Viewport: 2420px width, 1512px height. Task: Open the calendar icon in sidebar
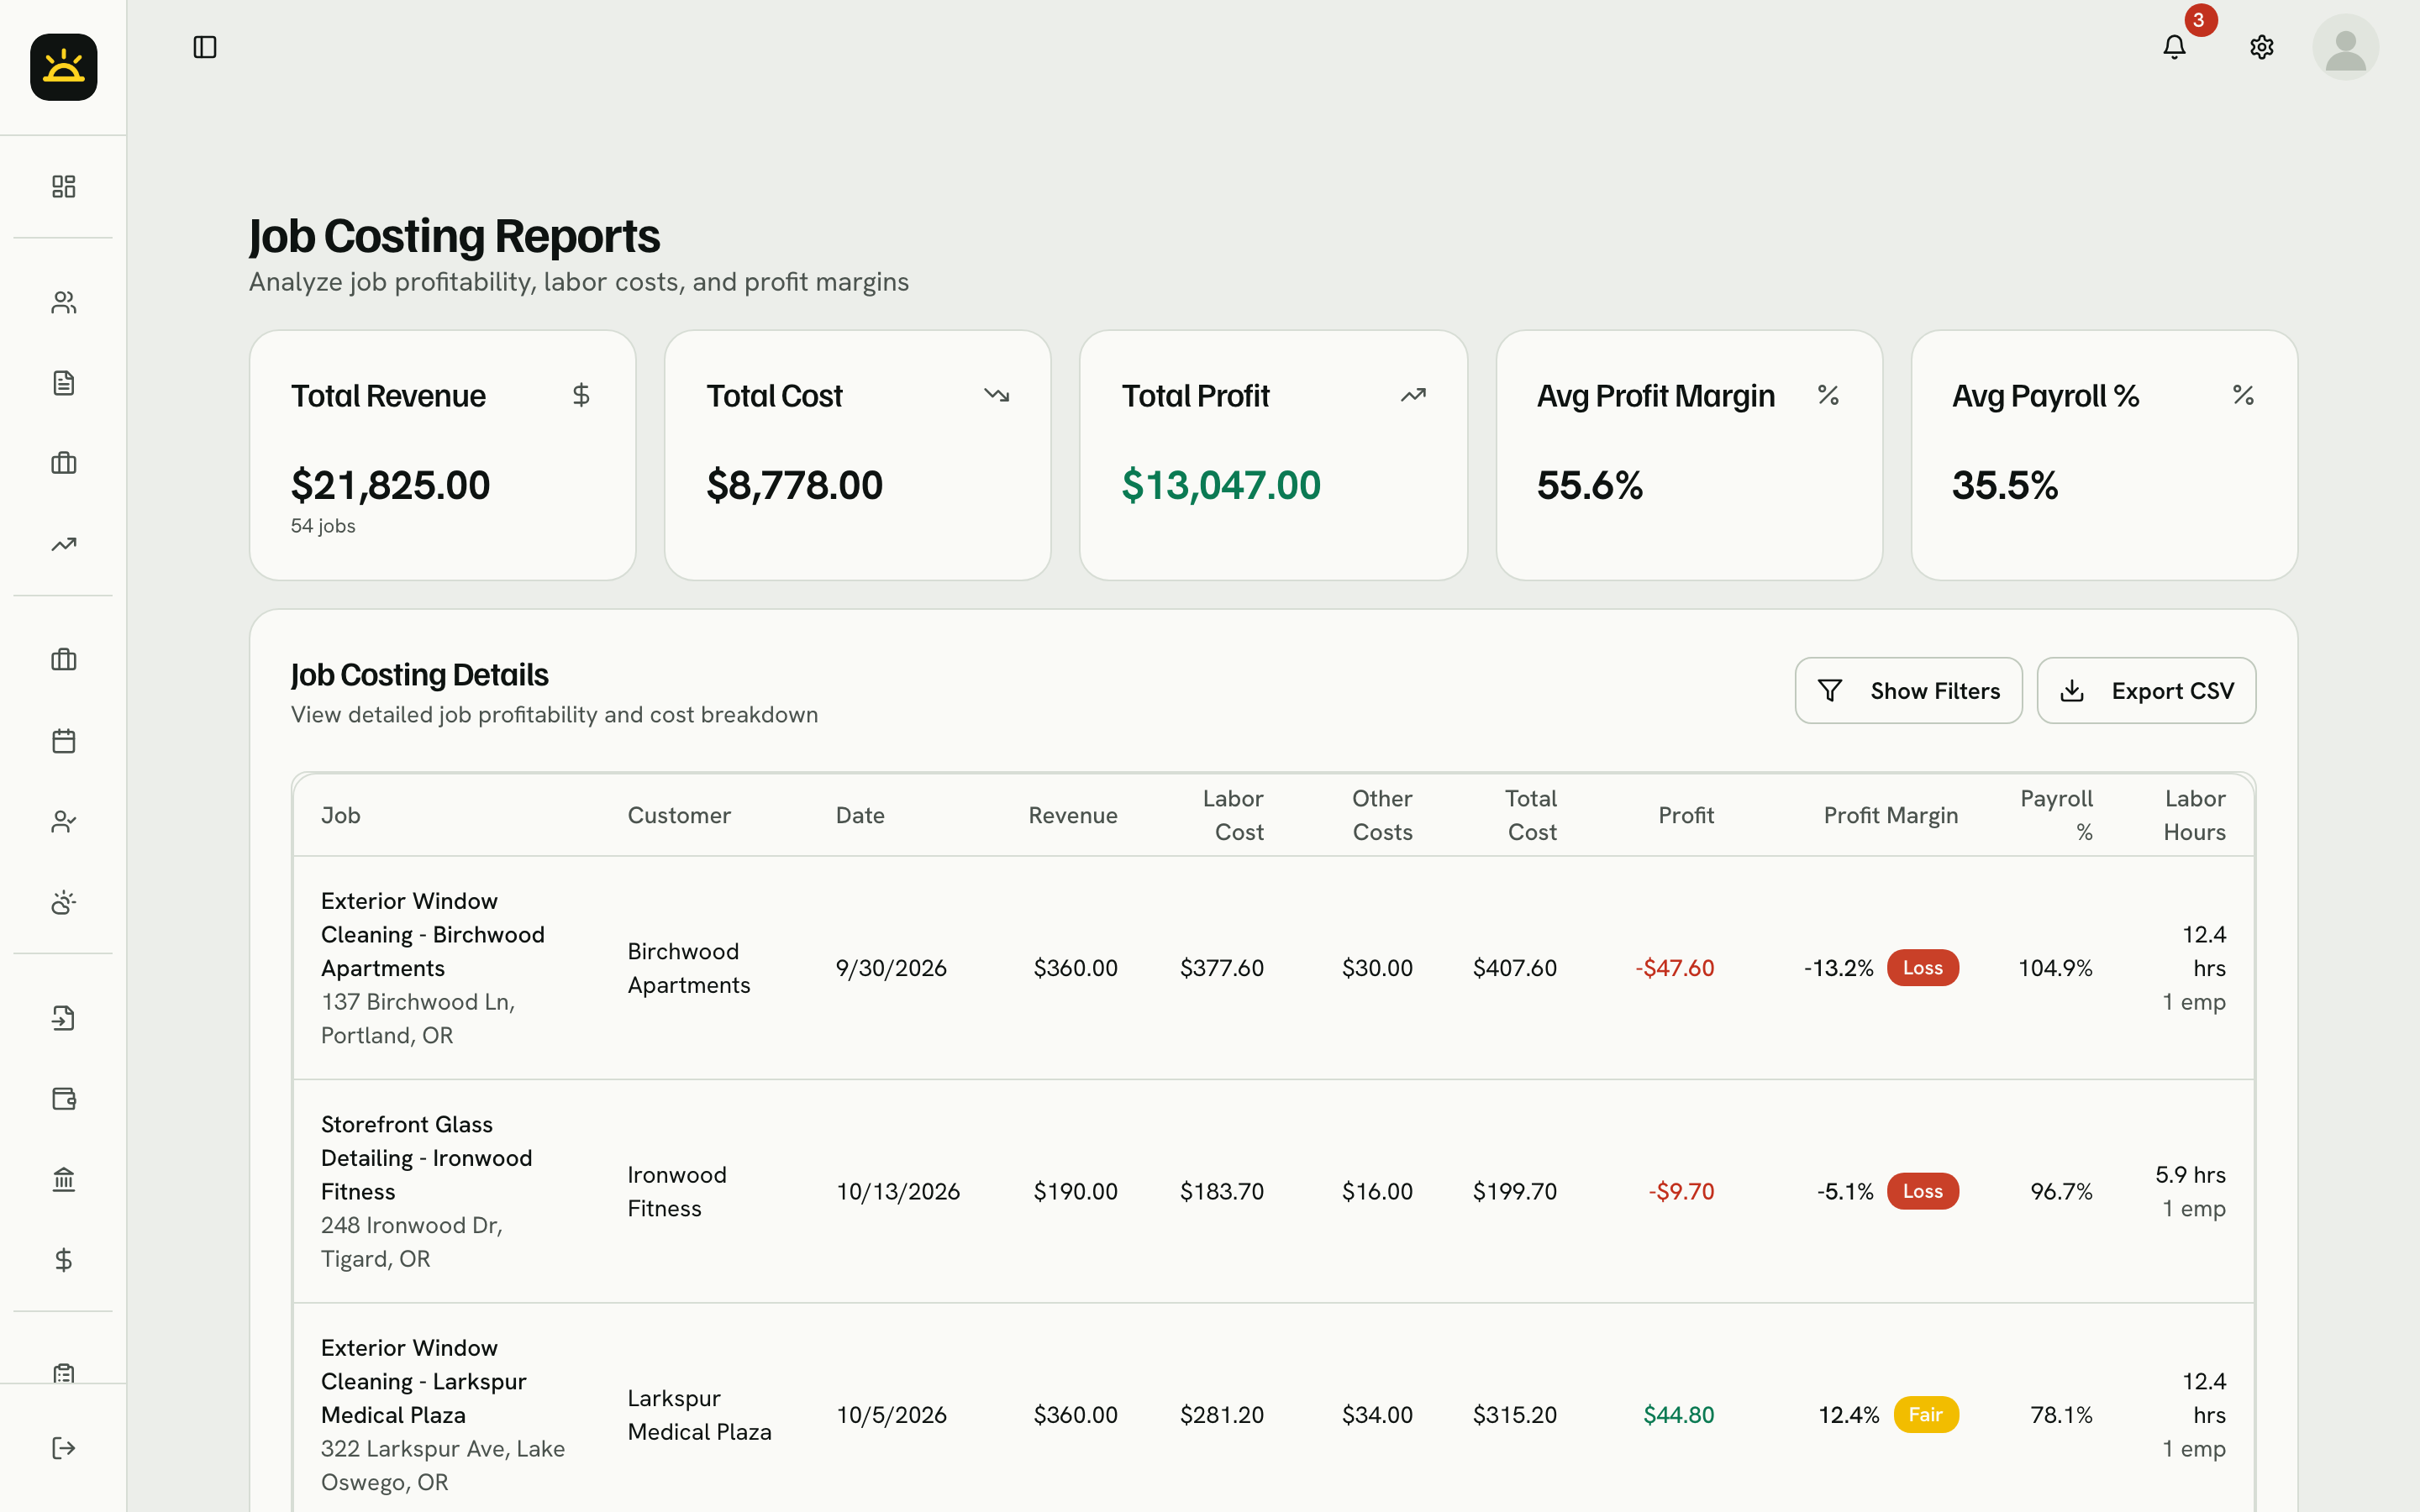pyautogui.click(x=63, y=741)
